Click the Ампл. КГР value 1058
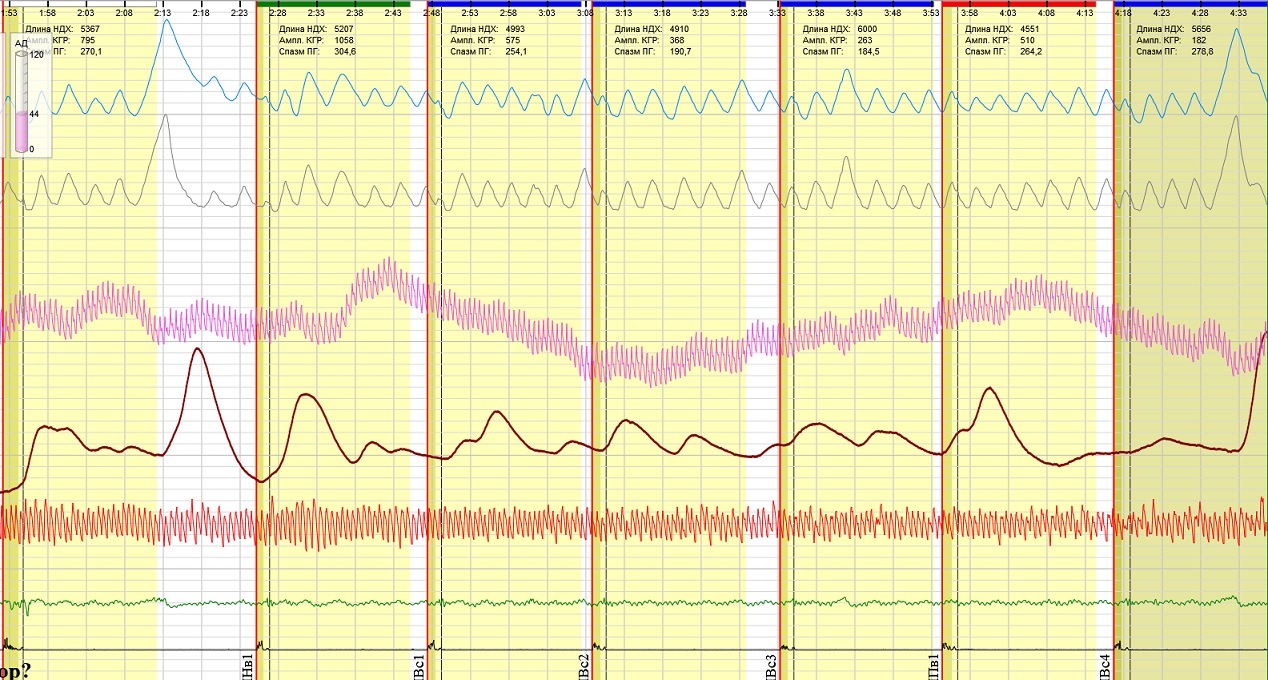The image size is (1268, 680). pos(344,41)
